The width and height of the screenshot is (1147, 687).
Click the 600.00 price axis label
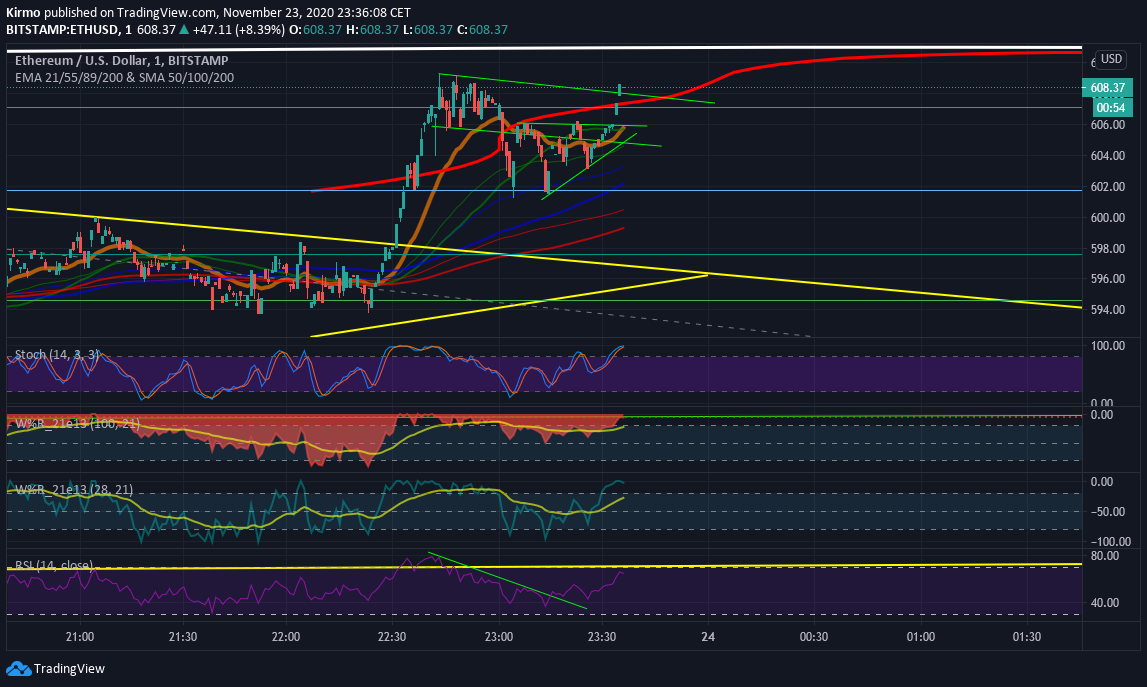point(1107,217)
